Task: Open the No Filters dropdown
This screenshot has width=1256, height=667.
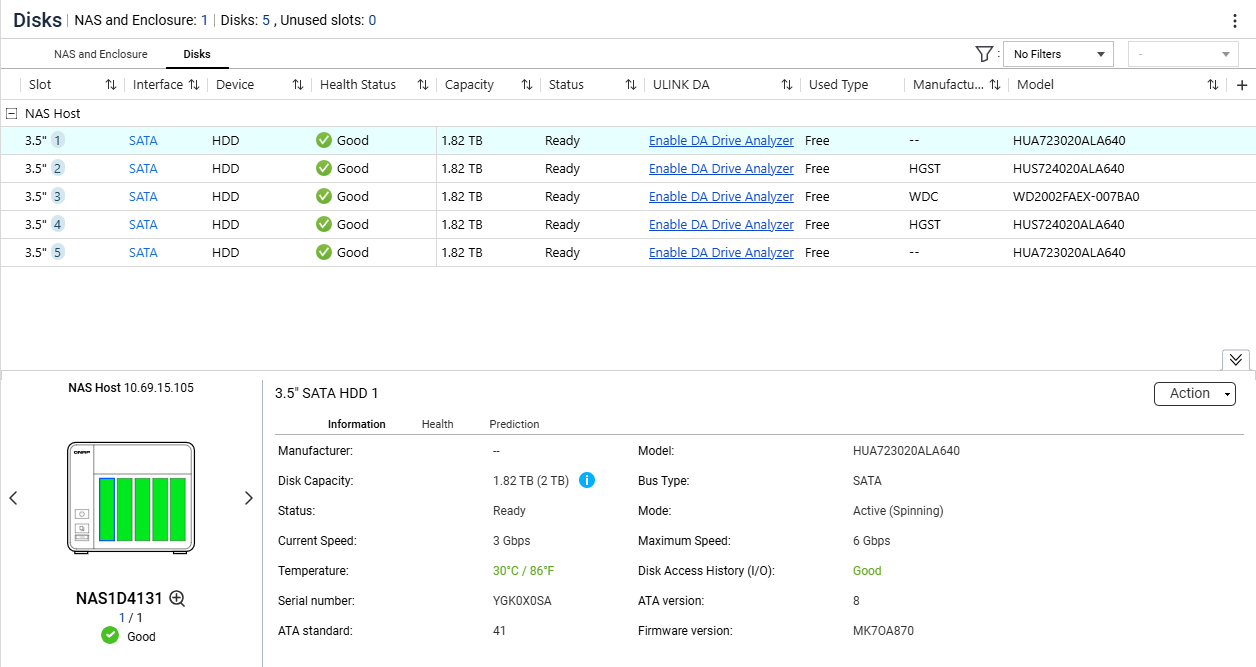Action: point(1059,54)
